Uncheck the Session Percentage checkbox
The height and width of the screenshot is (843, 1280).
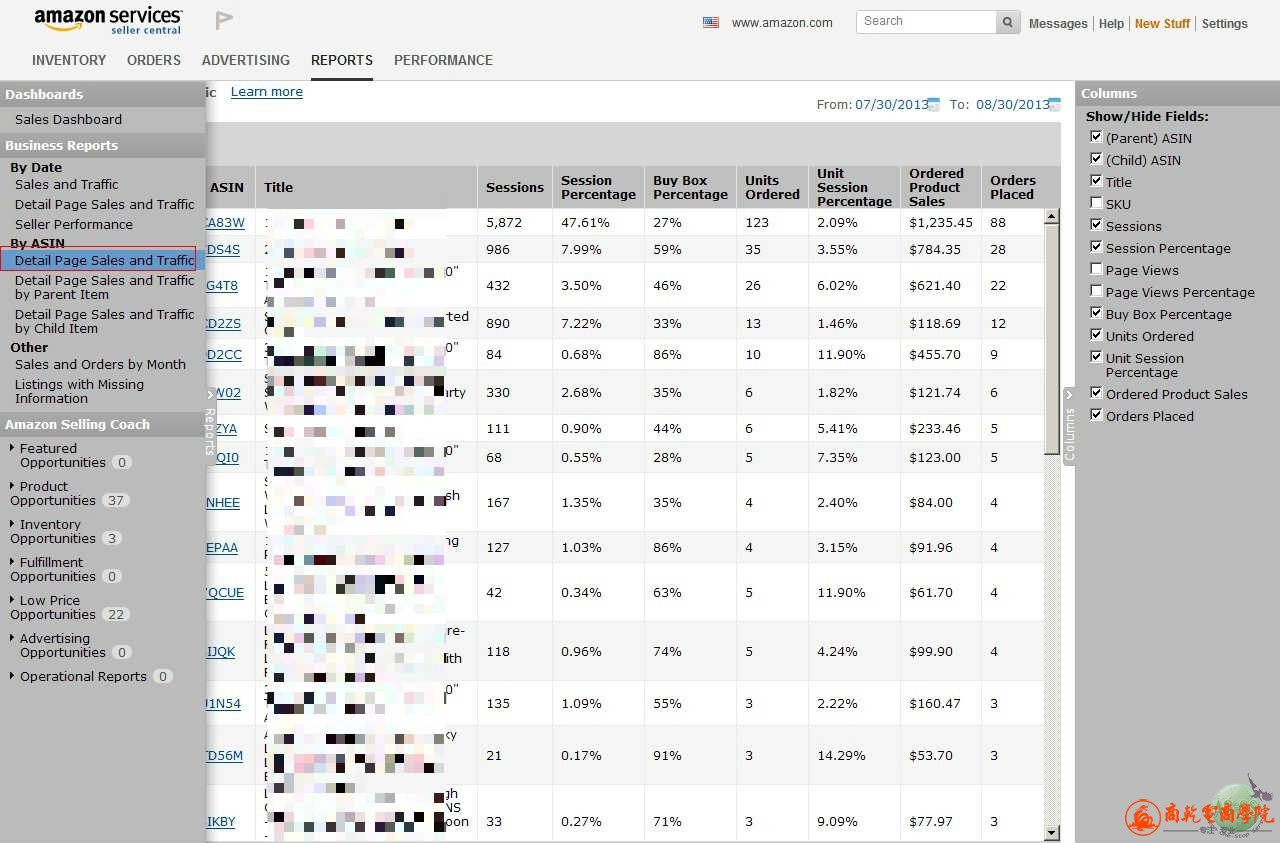pyautogui.click(x=1096, y=247)
